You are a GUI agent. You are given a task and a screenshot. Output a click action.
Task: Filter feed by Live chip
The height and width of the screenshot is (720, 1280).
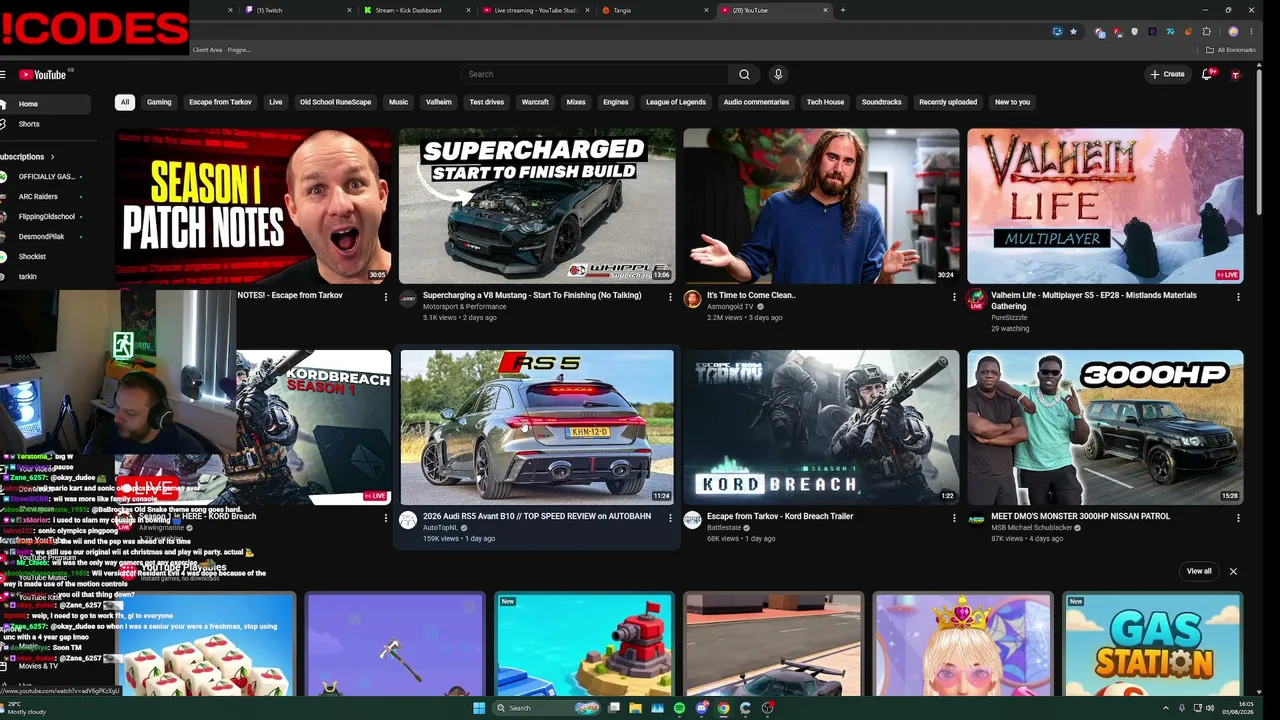(276, 102)
